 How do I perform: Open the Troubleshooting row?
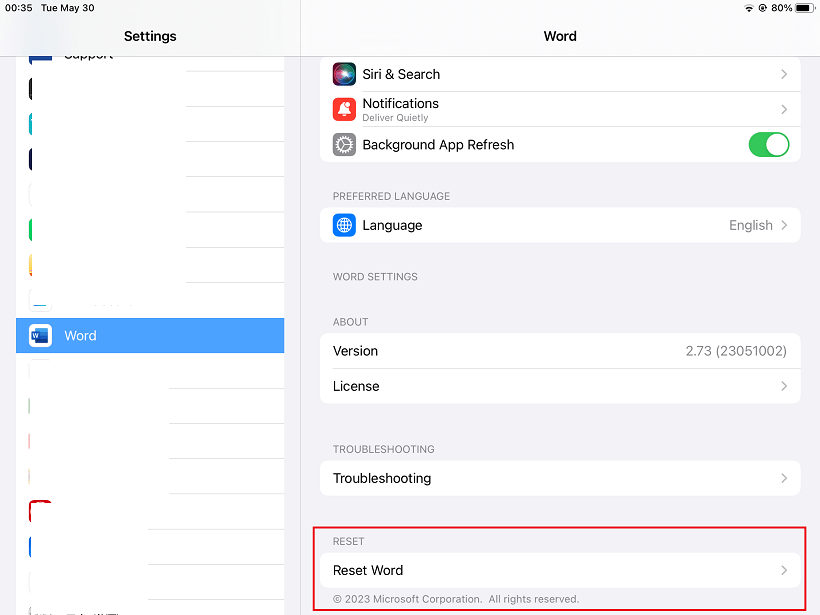pos(560,478)
